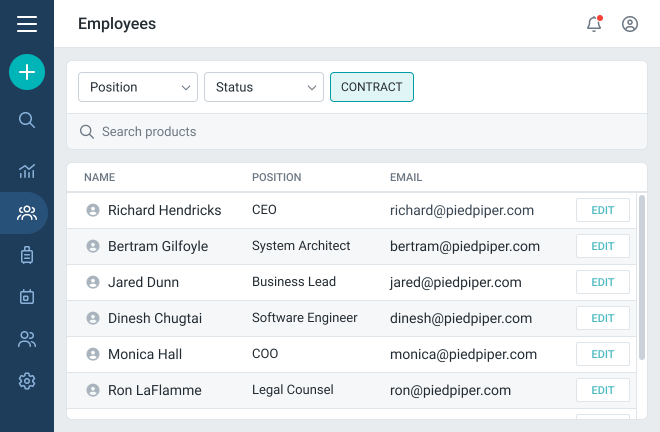Click the Legal Counsel position cell
The height and width of the screenshot is (432, 660).
tap(293, 389)
